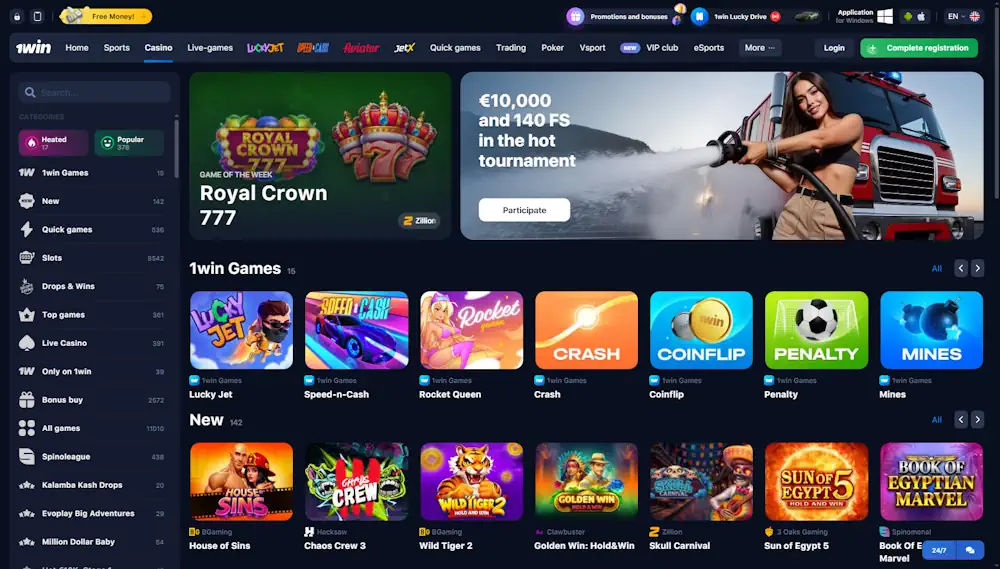Click the sidebar categories scrollbar
The width and height of the screenshot is (1000, 569).
176,147
